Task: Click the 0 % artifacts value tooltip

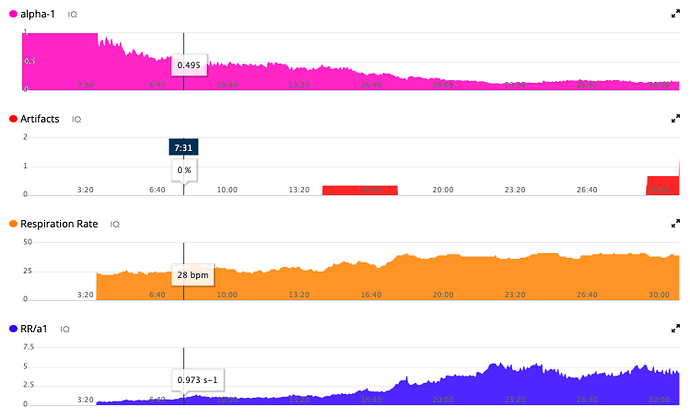Action: tap(184, 170)
